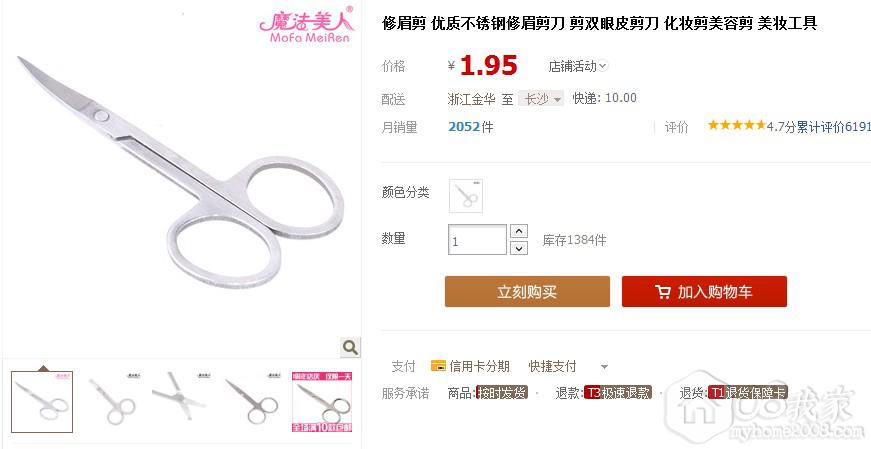Click the credit card installment icon
The height and width of the screenshot is (449, 871).
pyautogui.click(x=438, y=366)
